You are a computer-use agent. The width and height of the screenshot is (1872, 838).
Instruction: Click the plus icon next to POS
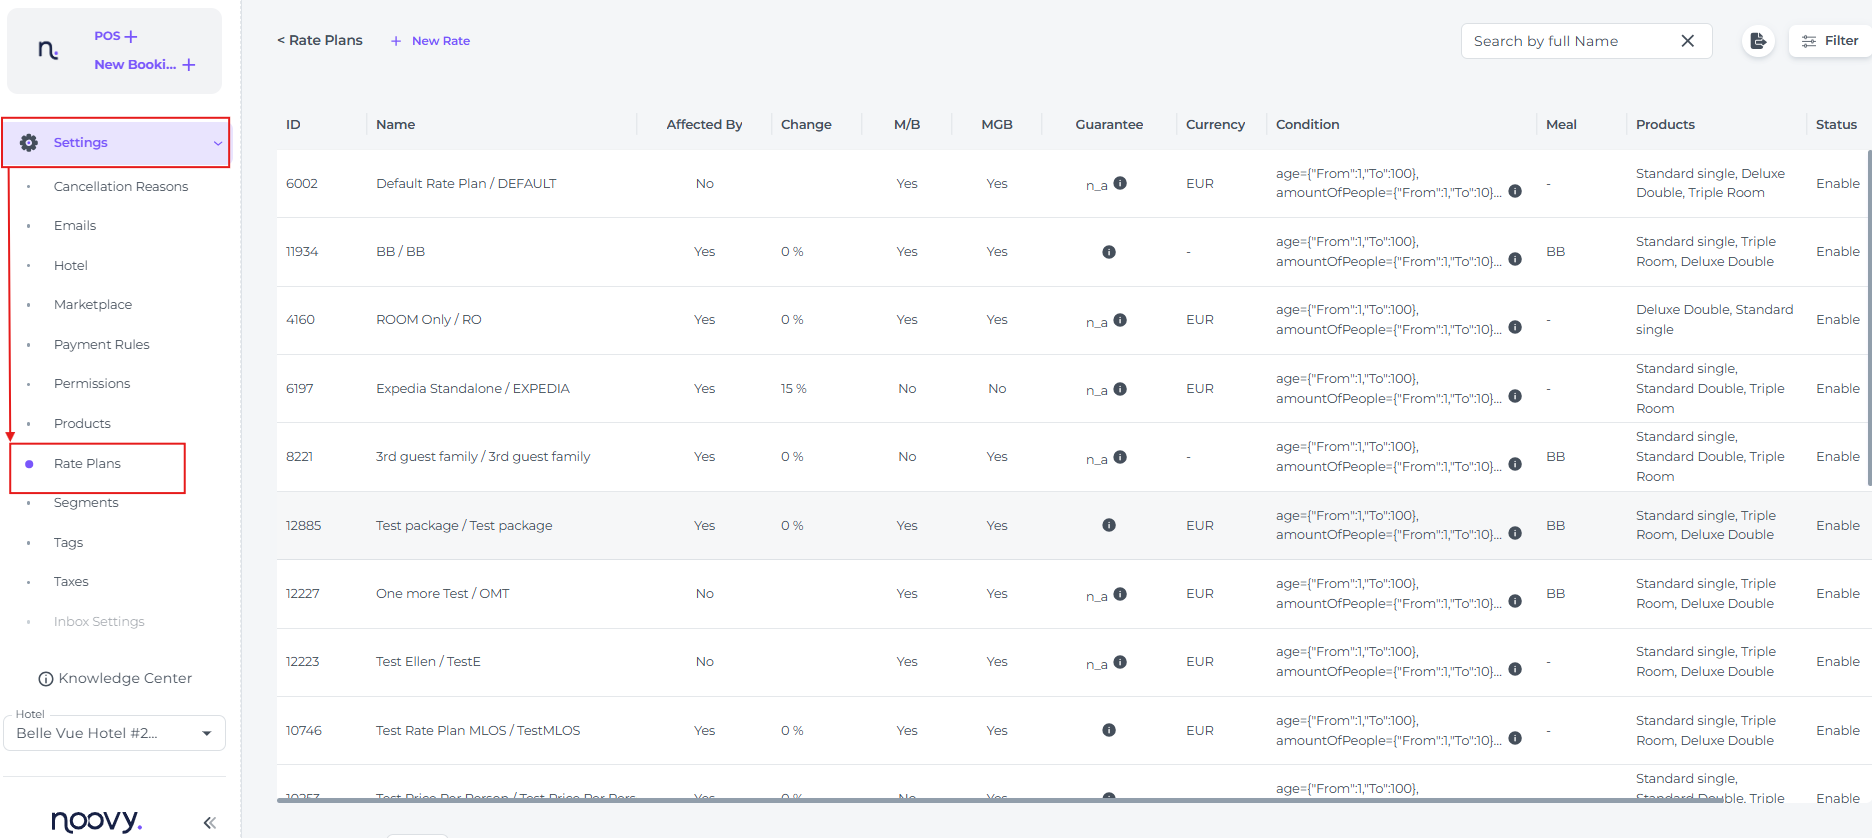point(131,36)
